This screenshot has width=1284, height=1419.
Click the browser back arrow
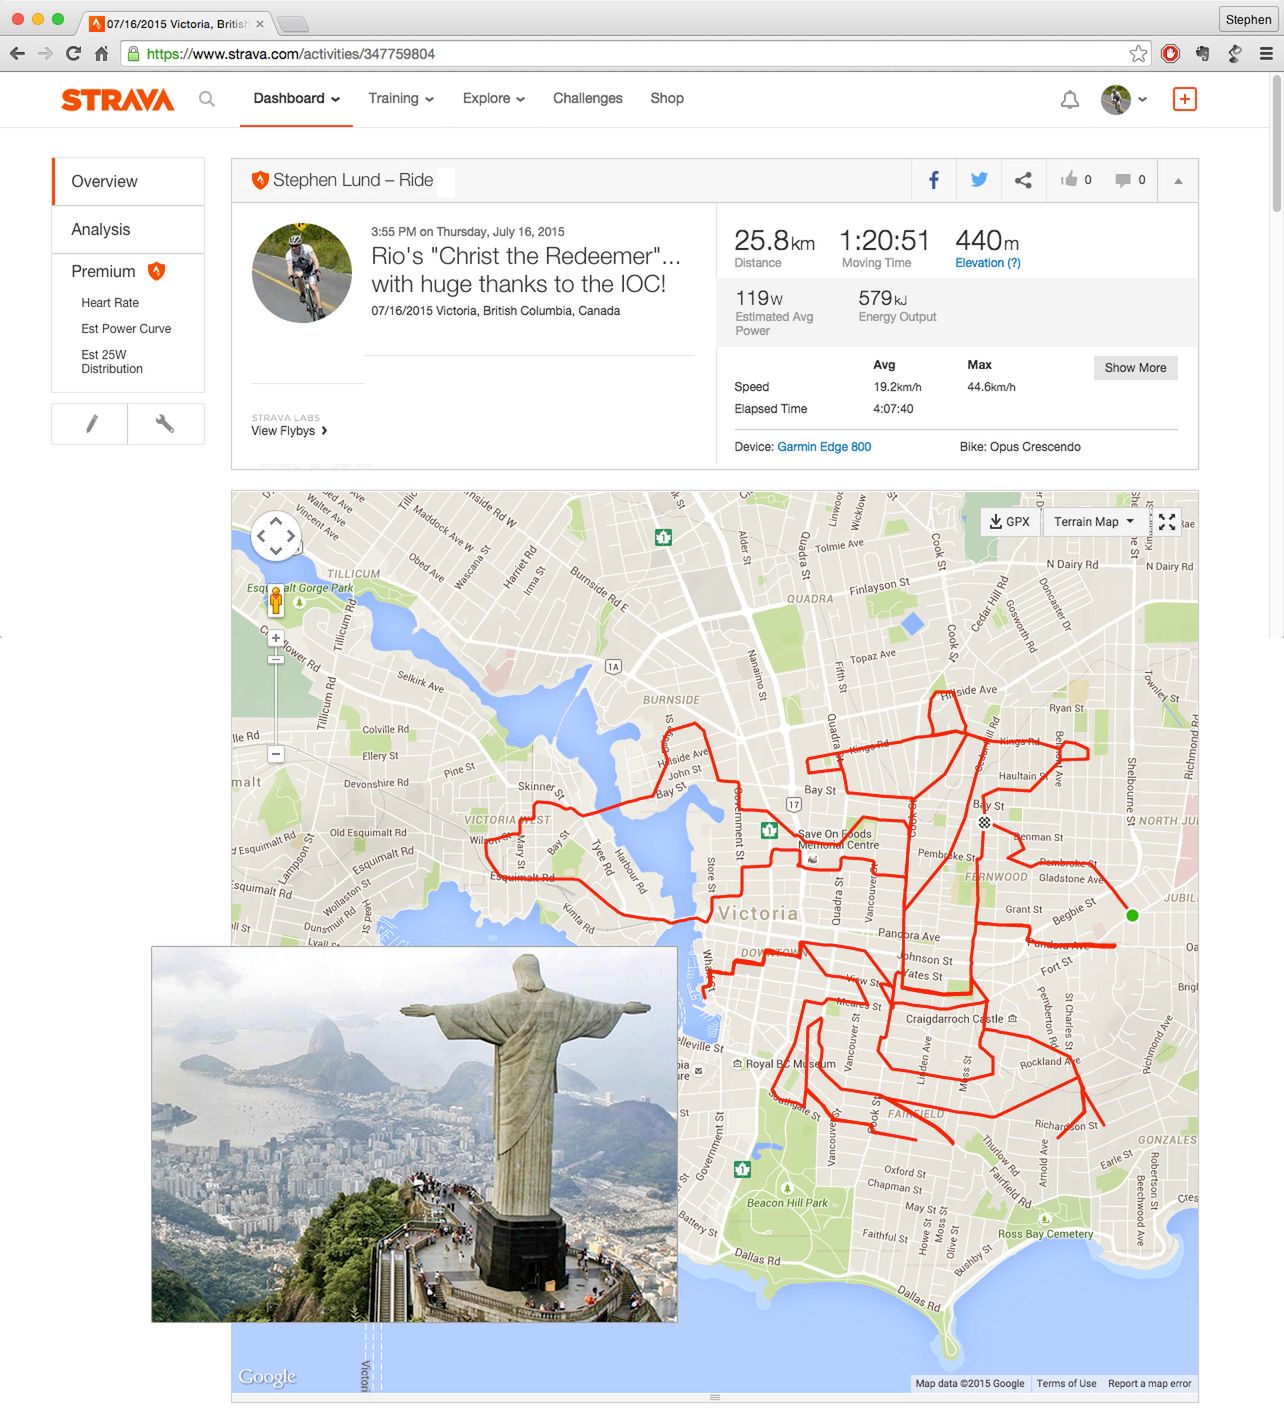coord(18,54)
